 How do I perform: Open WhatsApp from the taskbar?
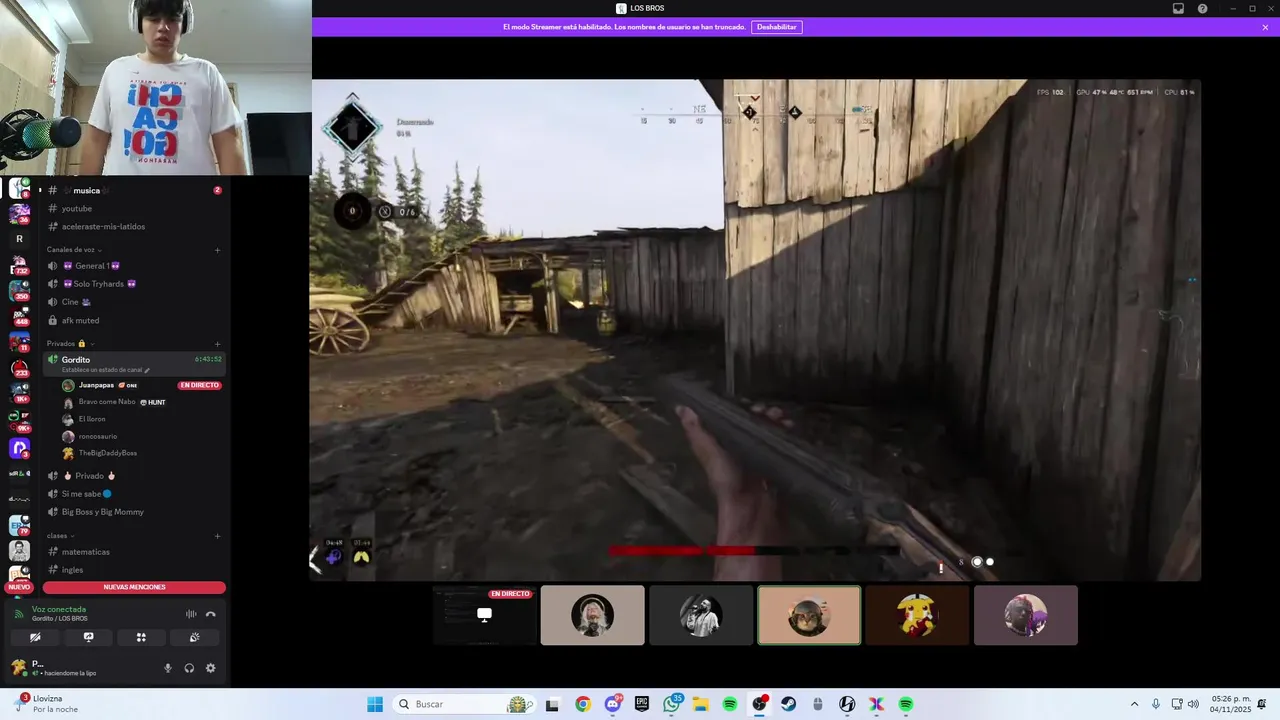671,704
